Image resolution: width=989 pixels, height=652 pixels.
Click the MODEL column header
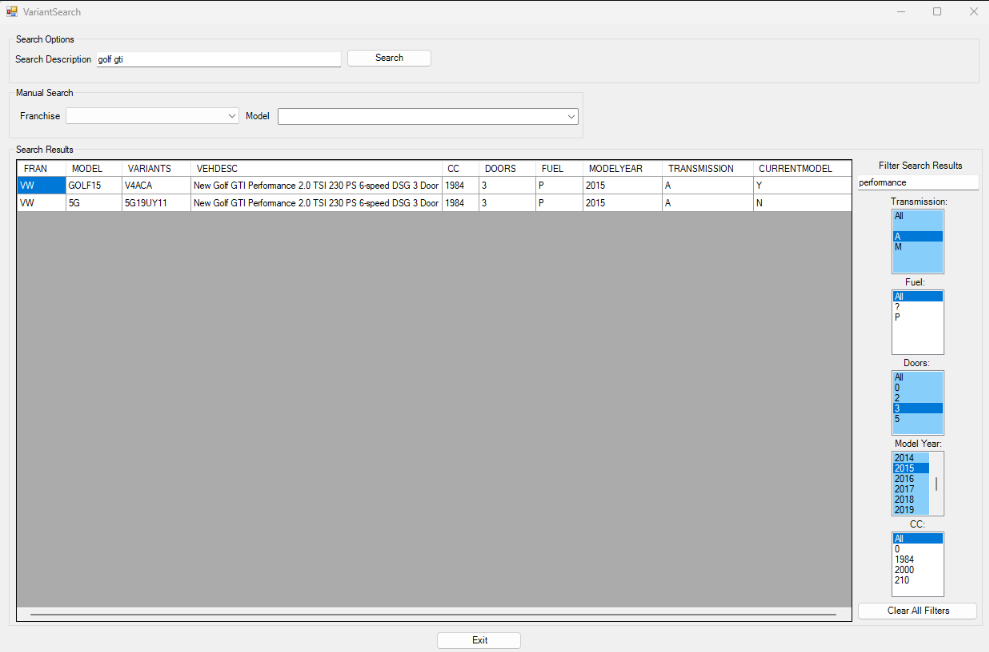pyautogui.click(x=94, y=169)
